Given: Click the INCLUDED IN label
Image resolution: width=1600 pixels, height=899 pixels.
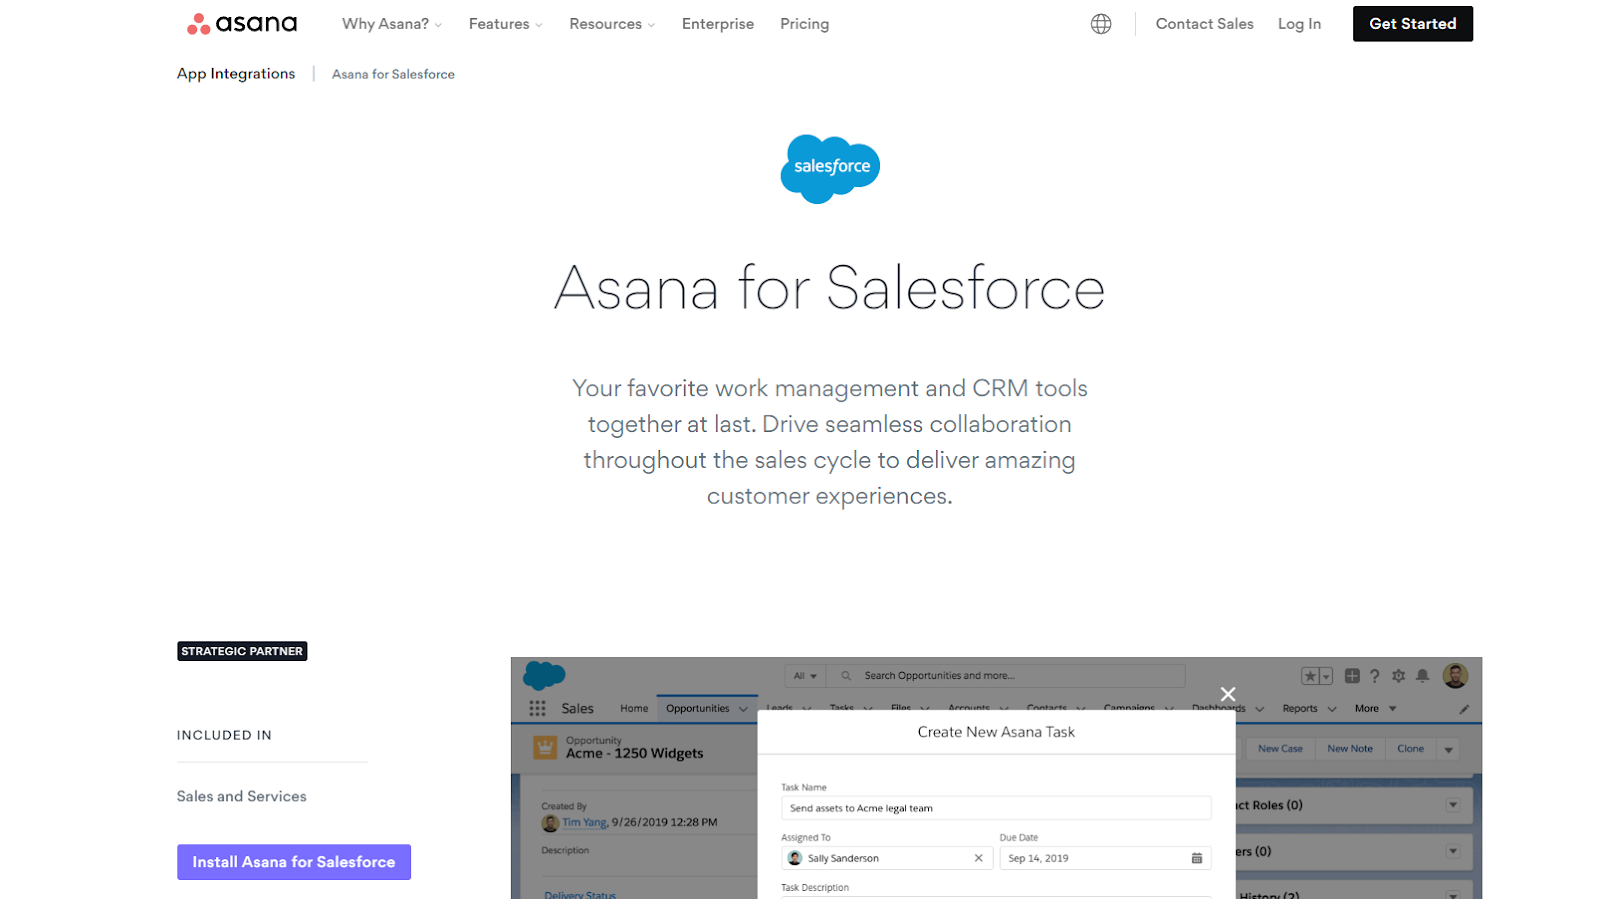Looking at the screenshot, I should click(224, 735).
